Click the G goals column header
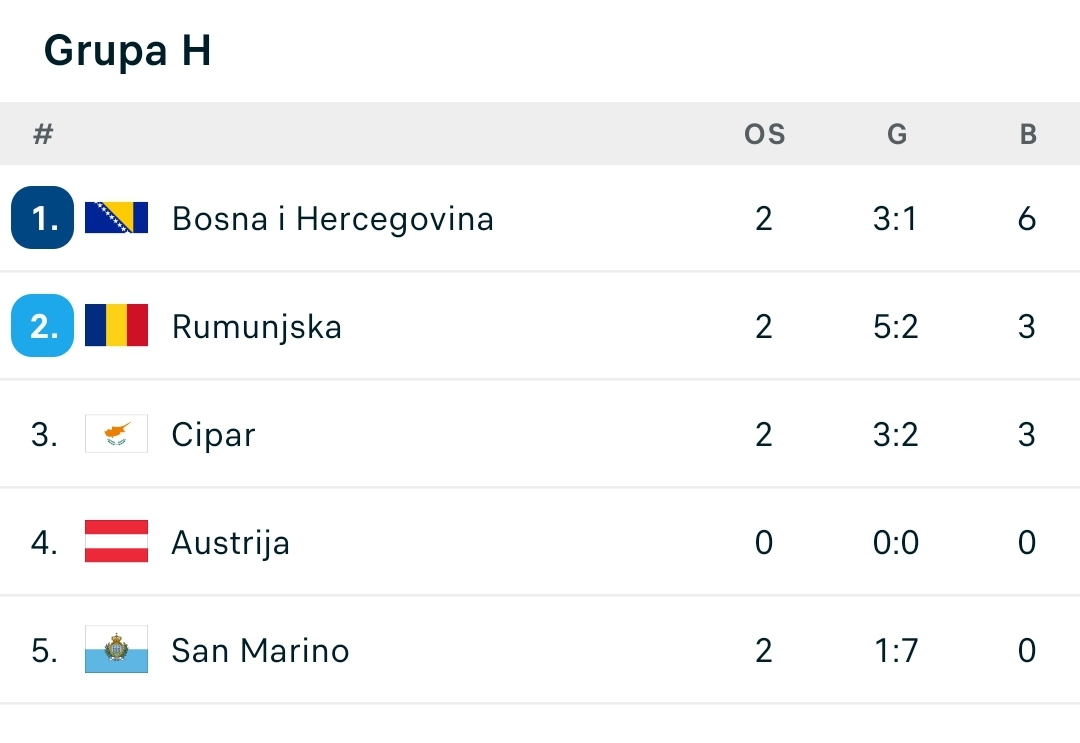Screen dimensions: 1080x743 click(x=897, y=134)
